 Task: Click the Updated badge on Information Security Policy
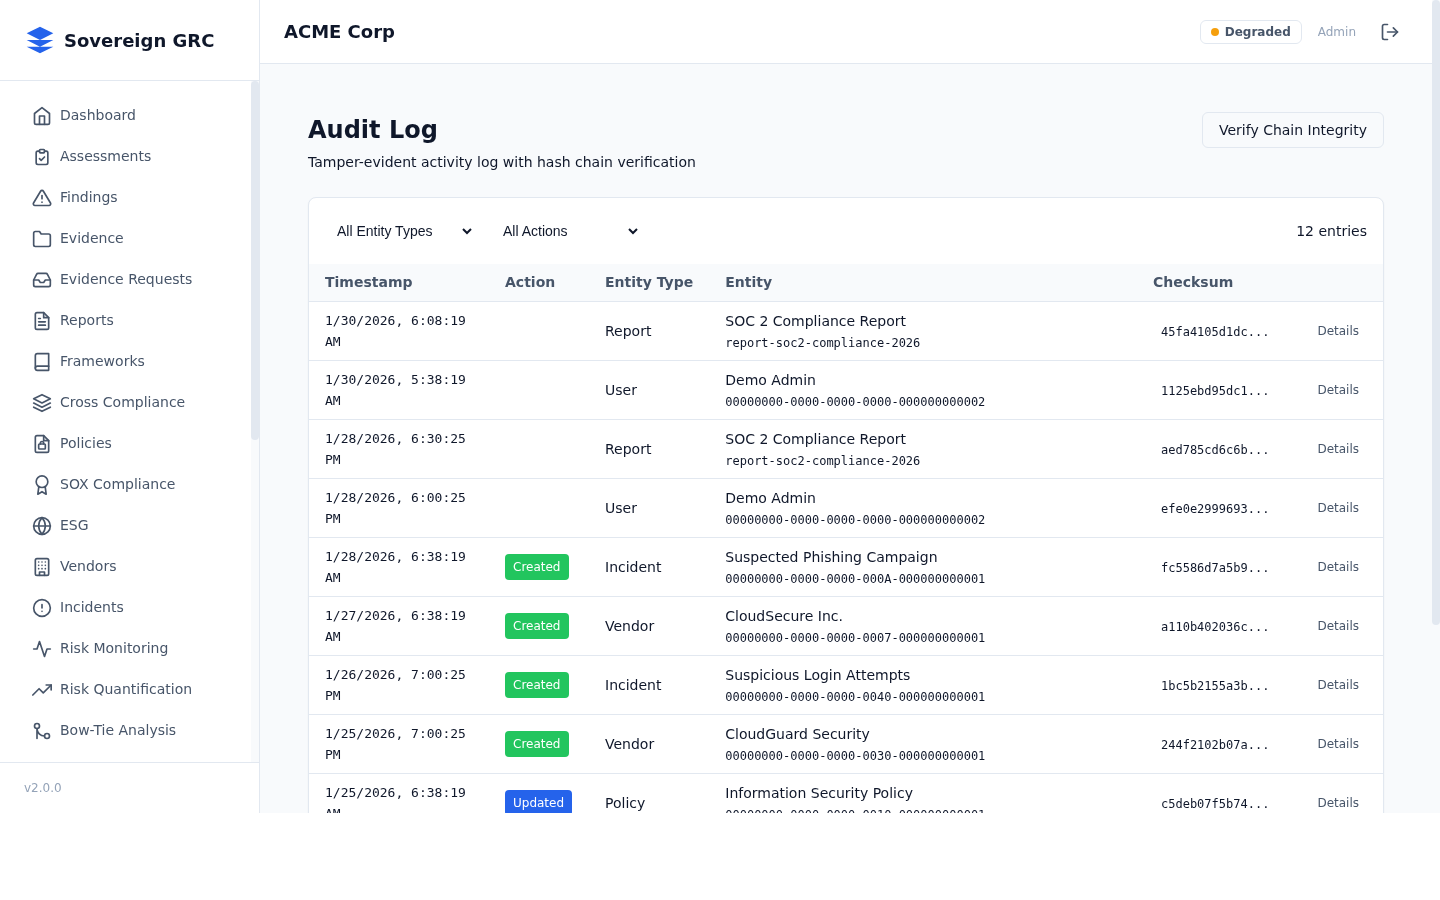(x=538, y=802)
